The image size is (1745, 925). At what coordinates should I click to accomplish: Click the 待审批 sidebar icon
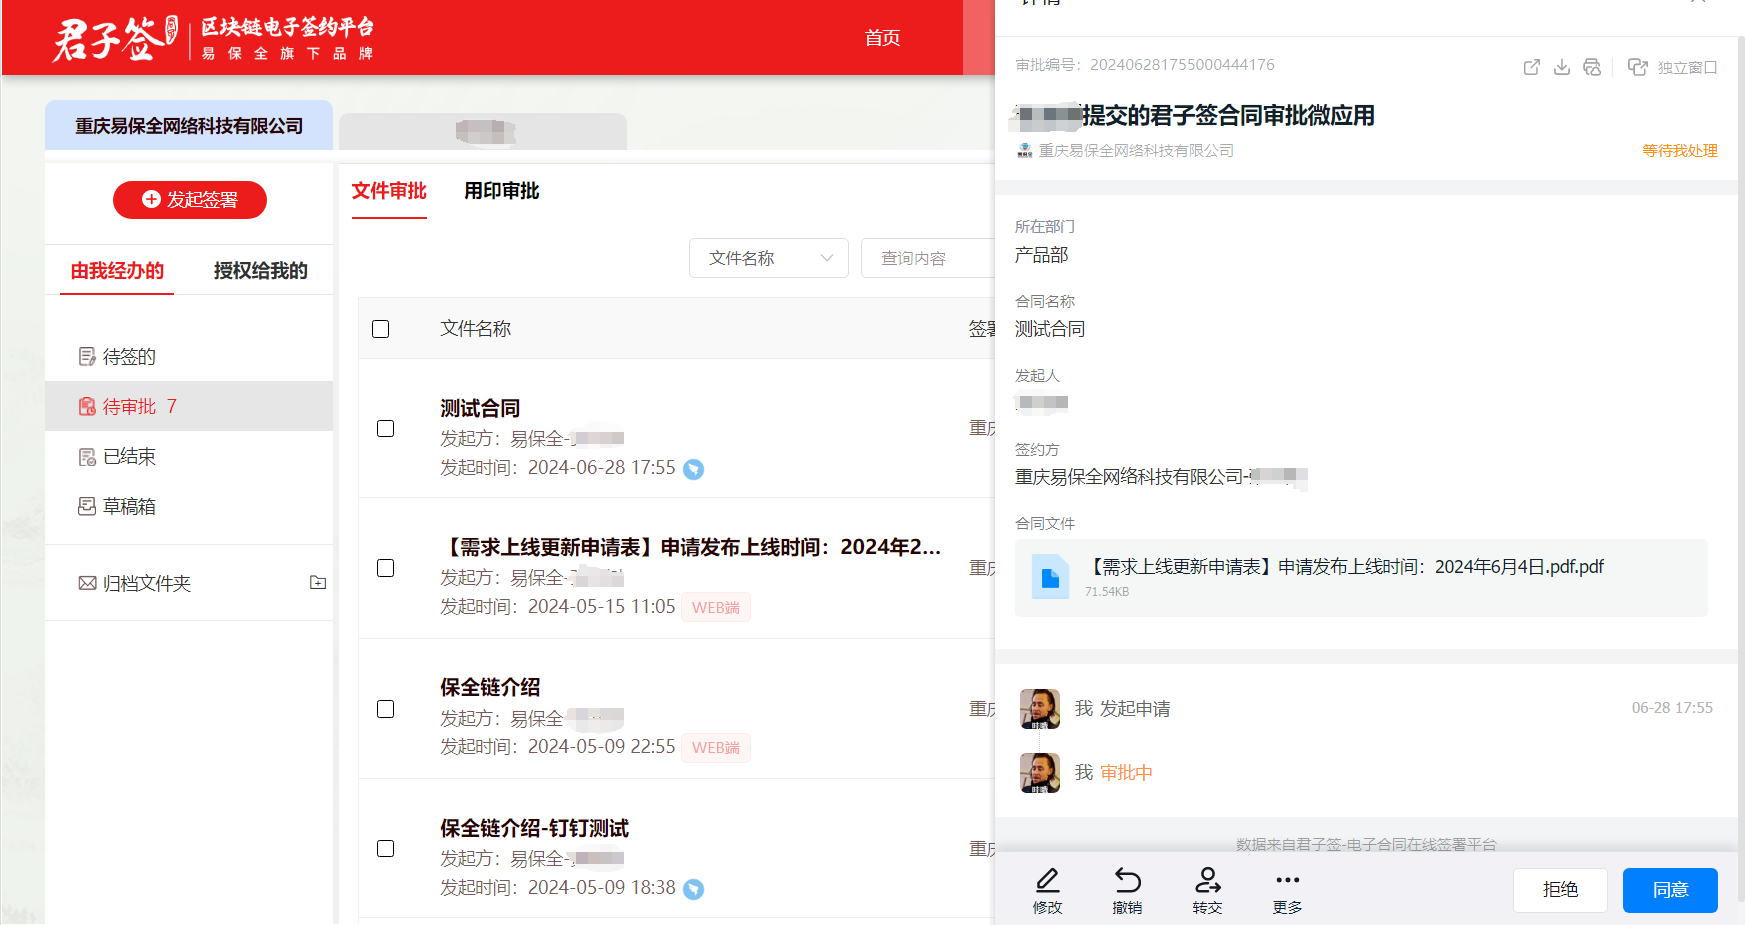[87, 407]
